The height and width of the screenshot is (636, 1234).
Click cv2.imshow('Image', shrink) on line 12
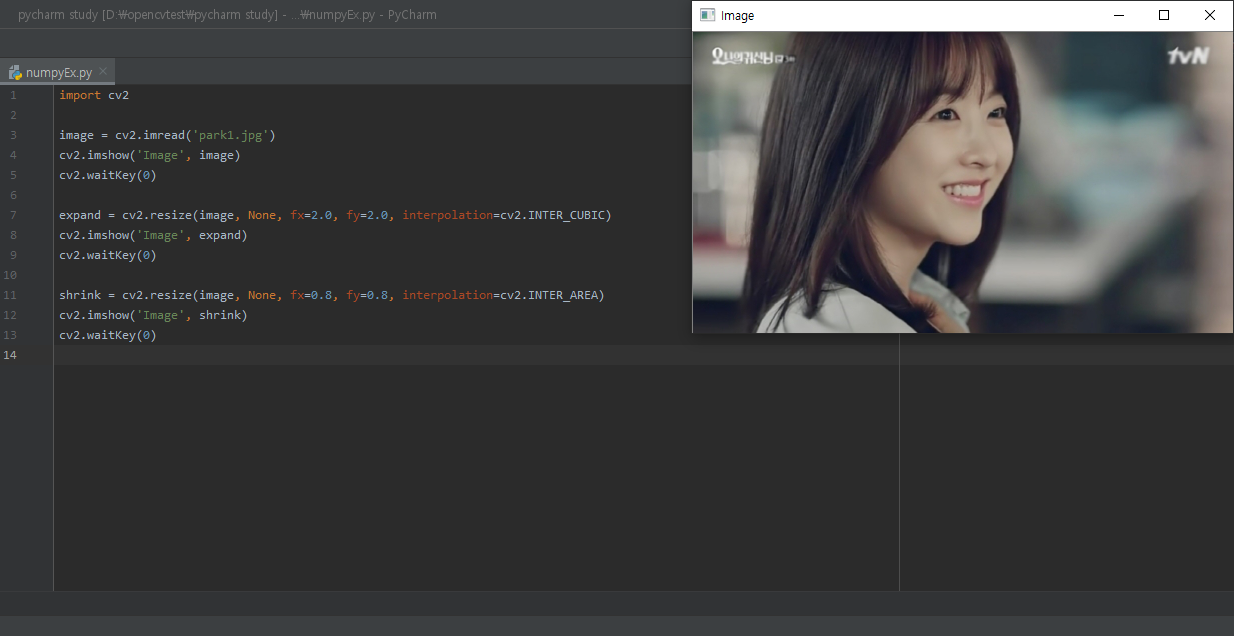pyautogui.click(x=153, y=315)
